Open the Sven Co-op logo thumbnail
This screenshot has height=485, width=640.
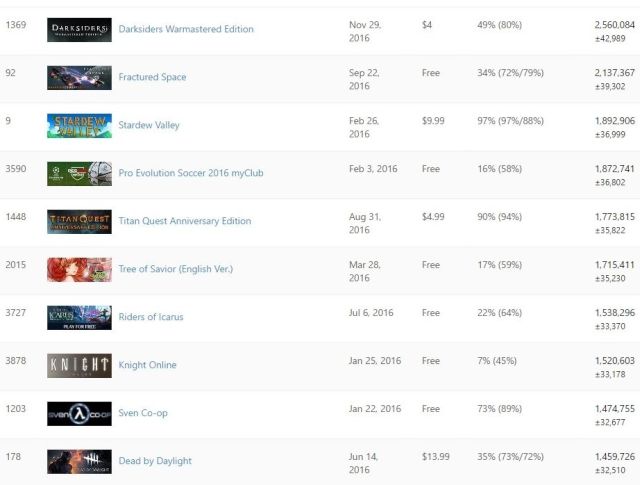tap(79, 414)
